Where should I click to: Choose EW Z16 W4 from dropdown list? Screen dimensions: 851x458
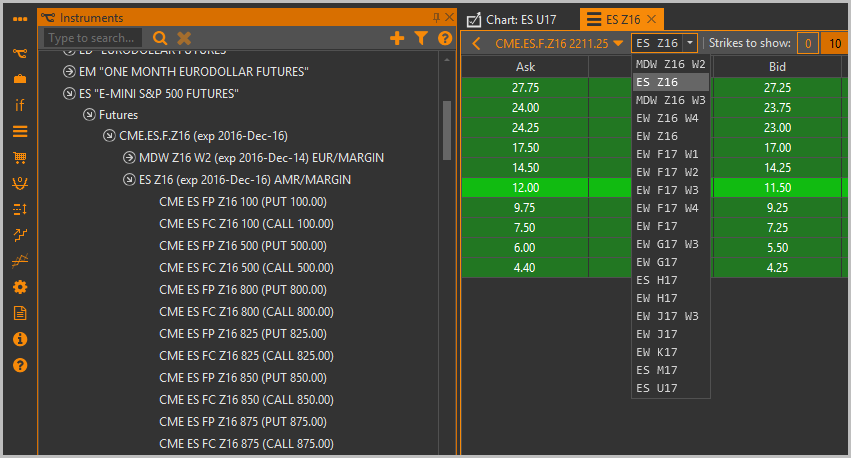pos(671,118)
